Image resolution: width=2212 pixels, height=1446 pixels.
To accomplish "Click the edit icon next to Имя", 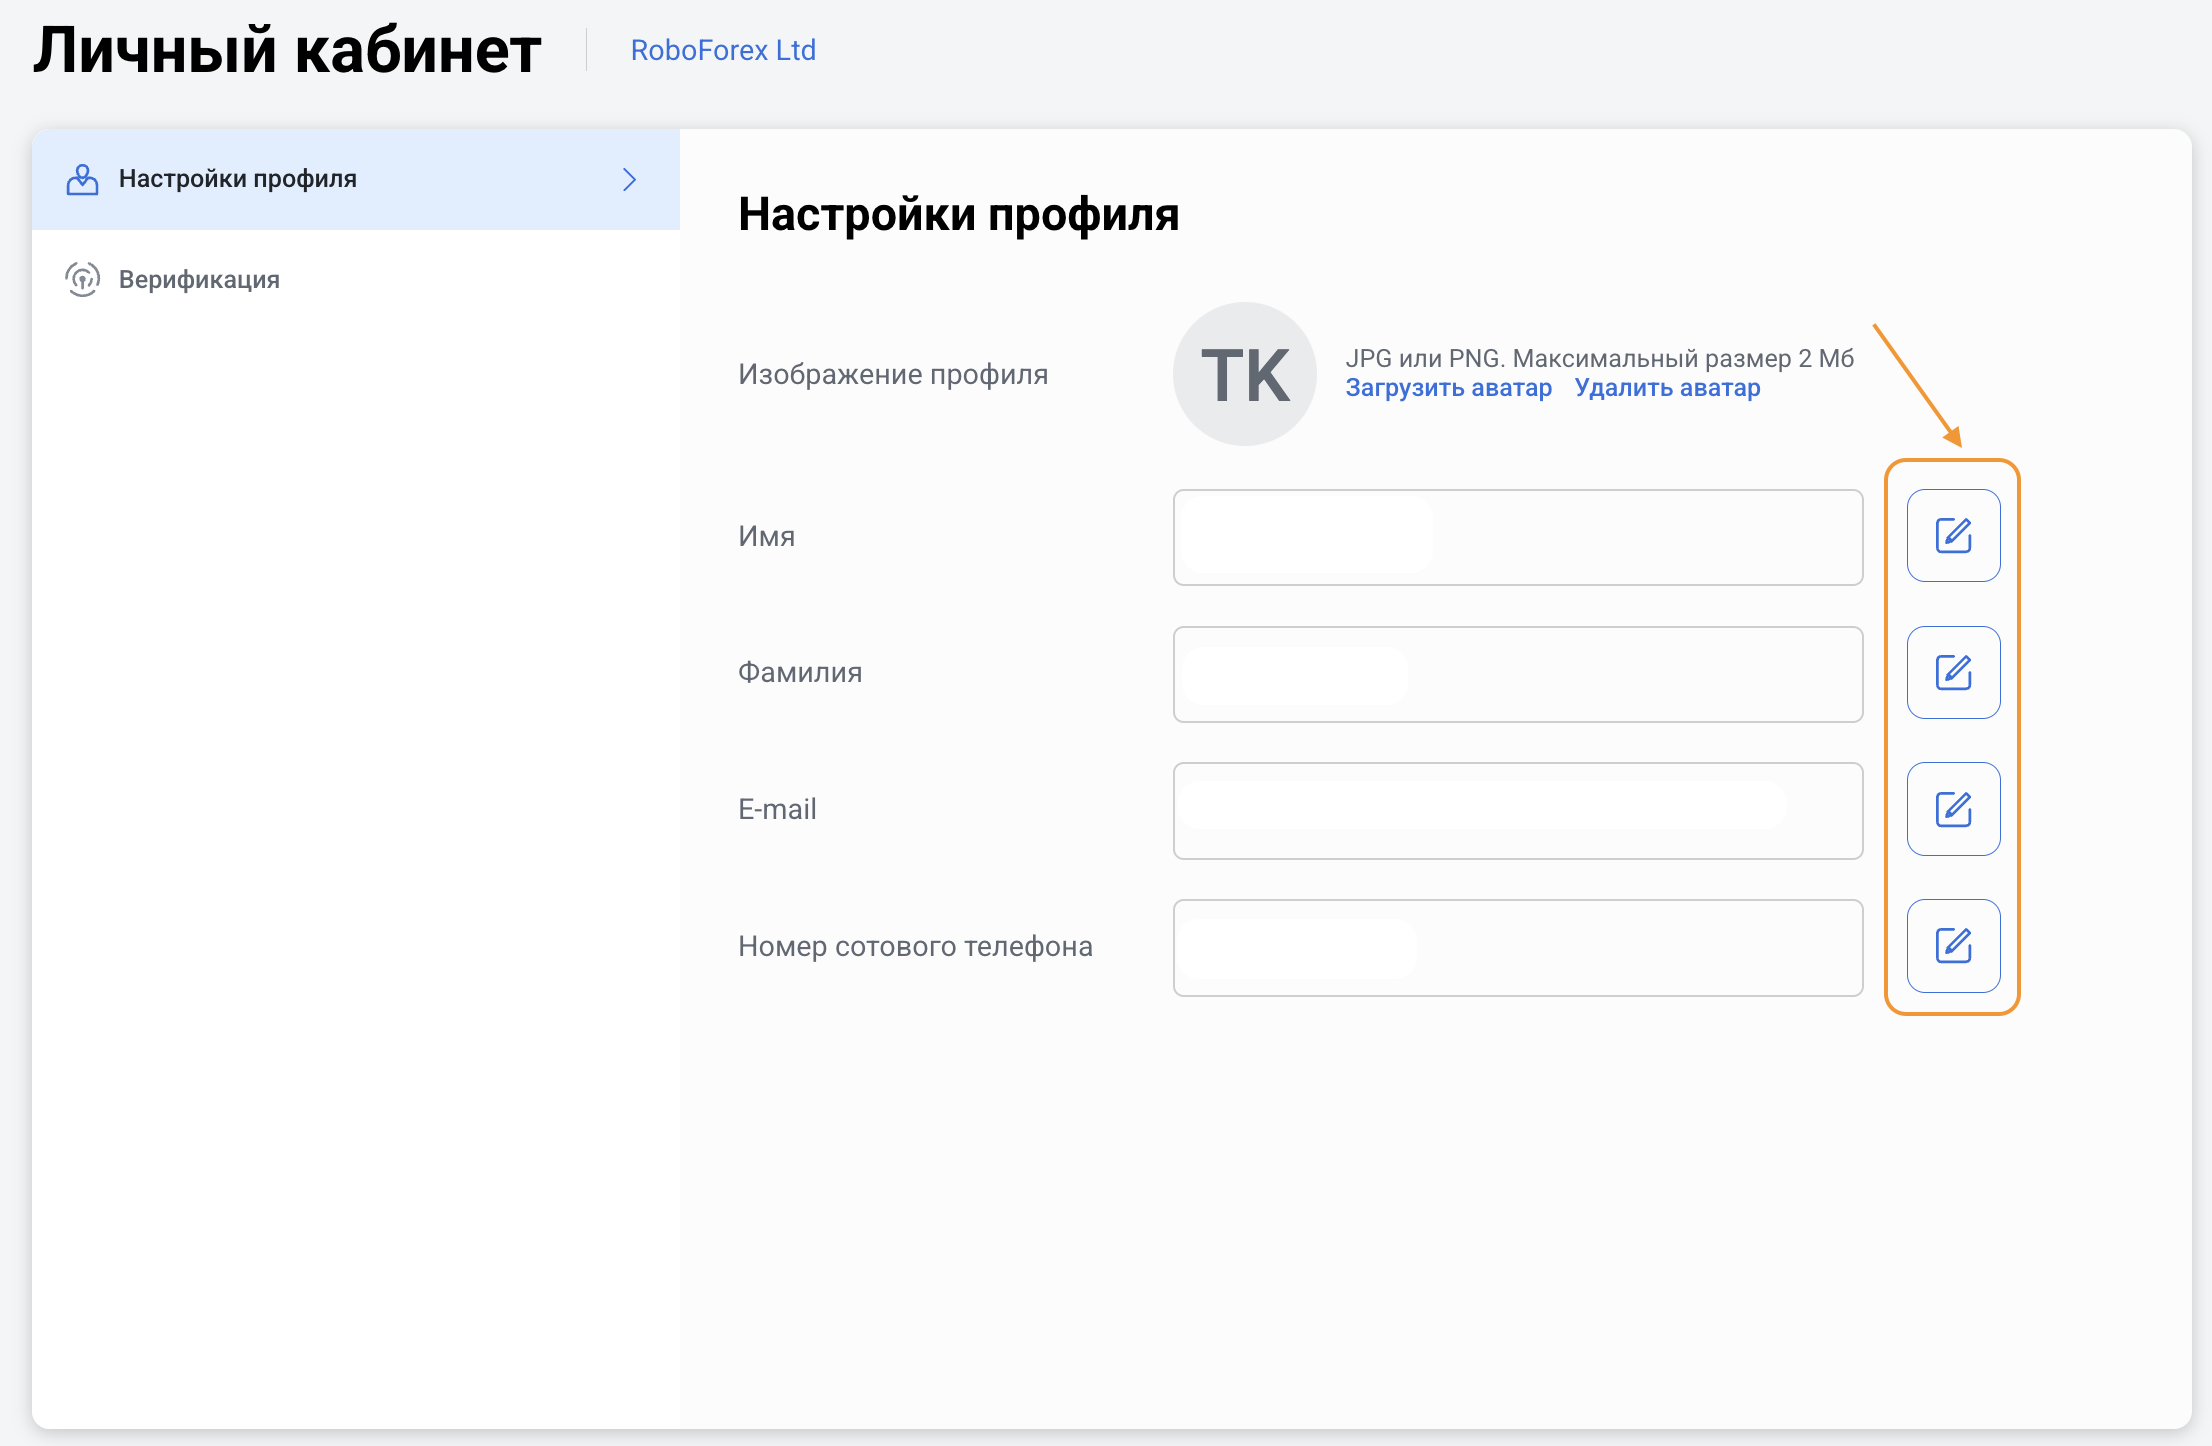I will click(1953, 536).
